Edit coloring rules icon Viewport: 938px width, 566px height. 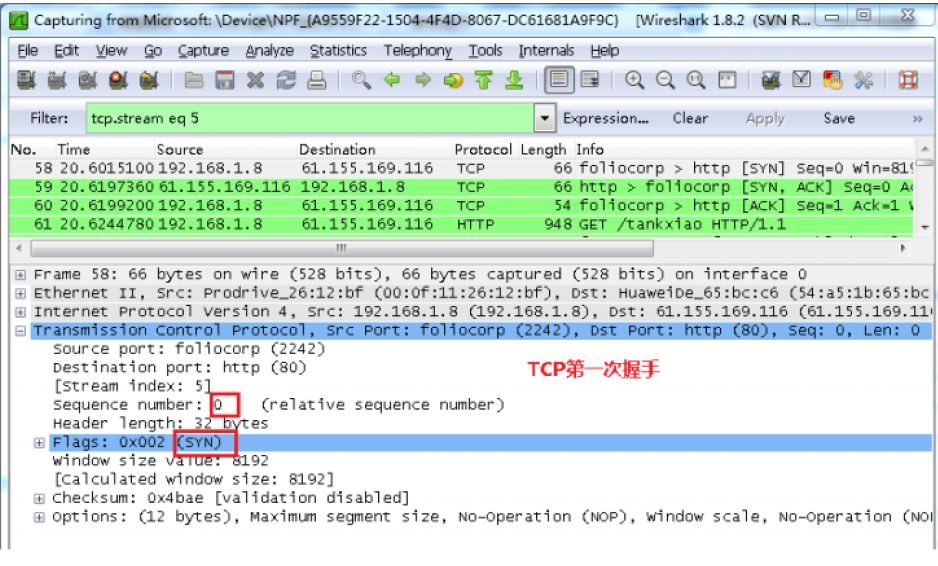coord(832,80)
